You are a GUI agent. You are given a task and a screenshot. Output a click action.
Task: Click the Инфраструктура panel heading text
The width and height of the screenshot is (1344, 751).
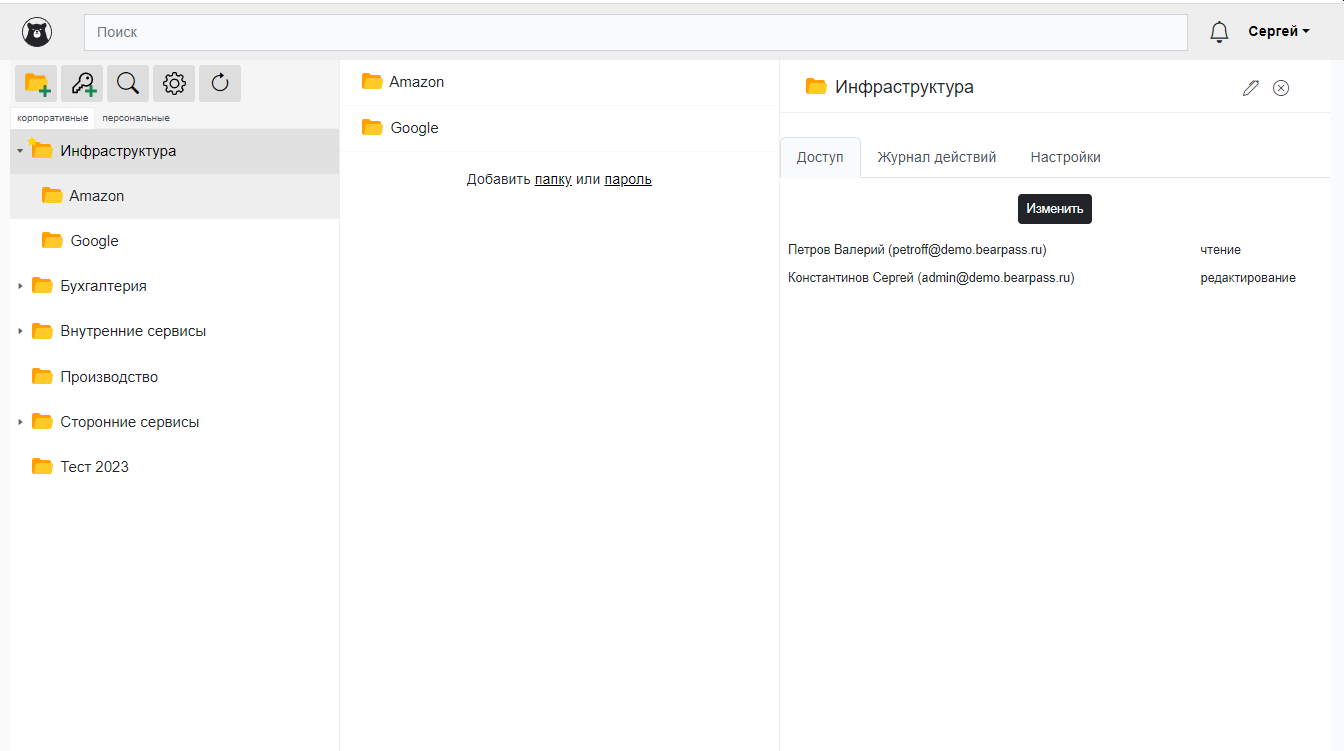pyautogui.click(x=904, y=87)
